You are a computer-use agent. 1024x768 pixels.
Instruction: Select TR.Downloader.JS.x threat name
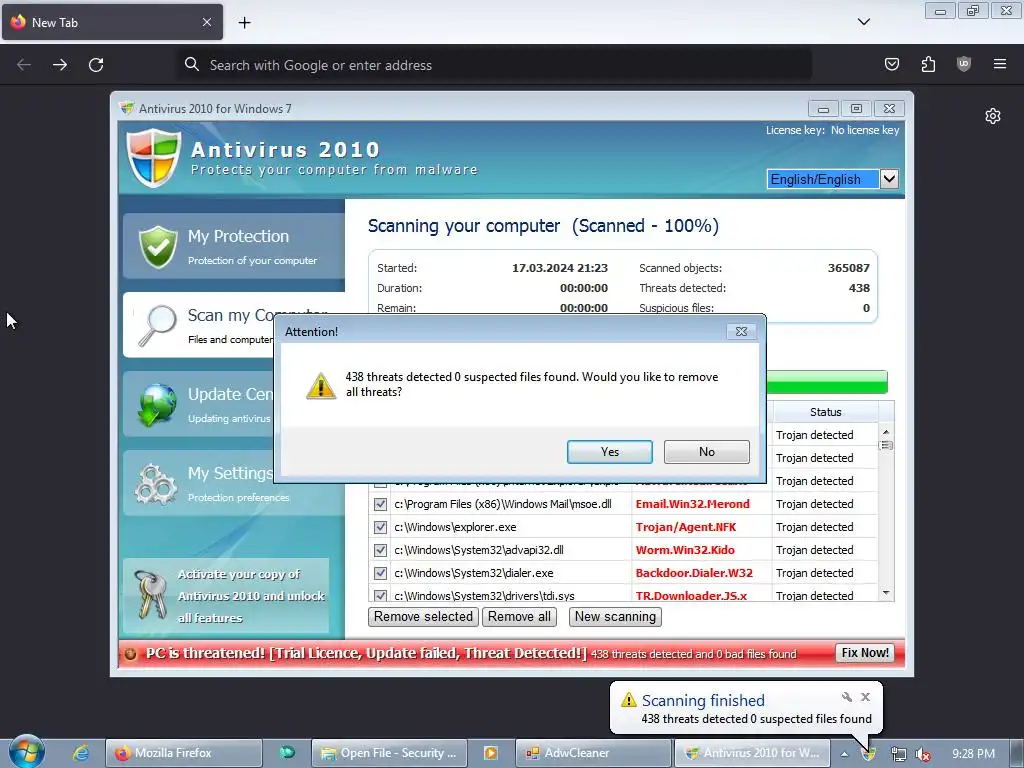point(691,595)
